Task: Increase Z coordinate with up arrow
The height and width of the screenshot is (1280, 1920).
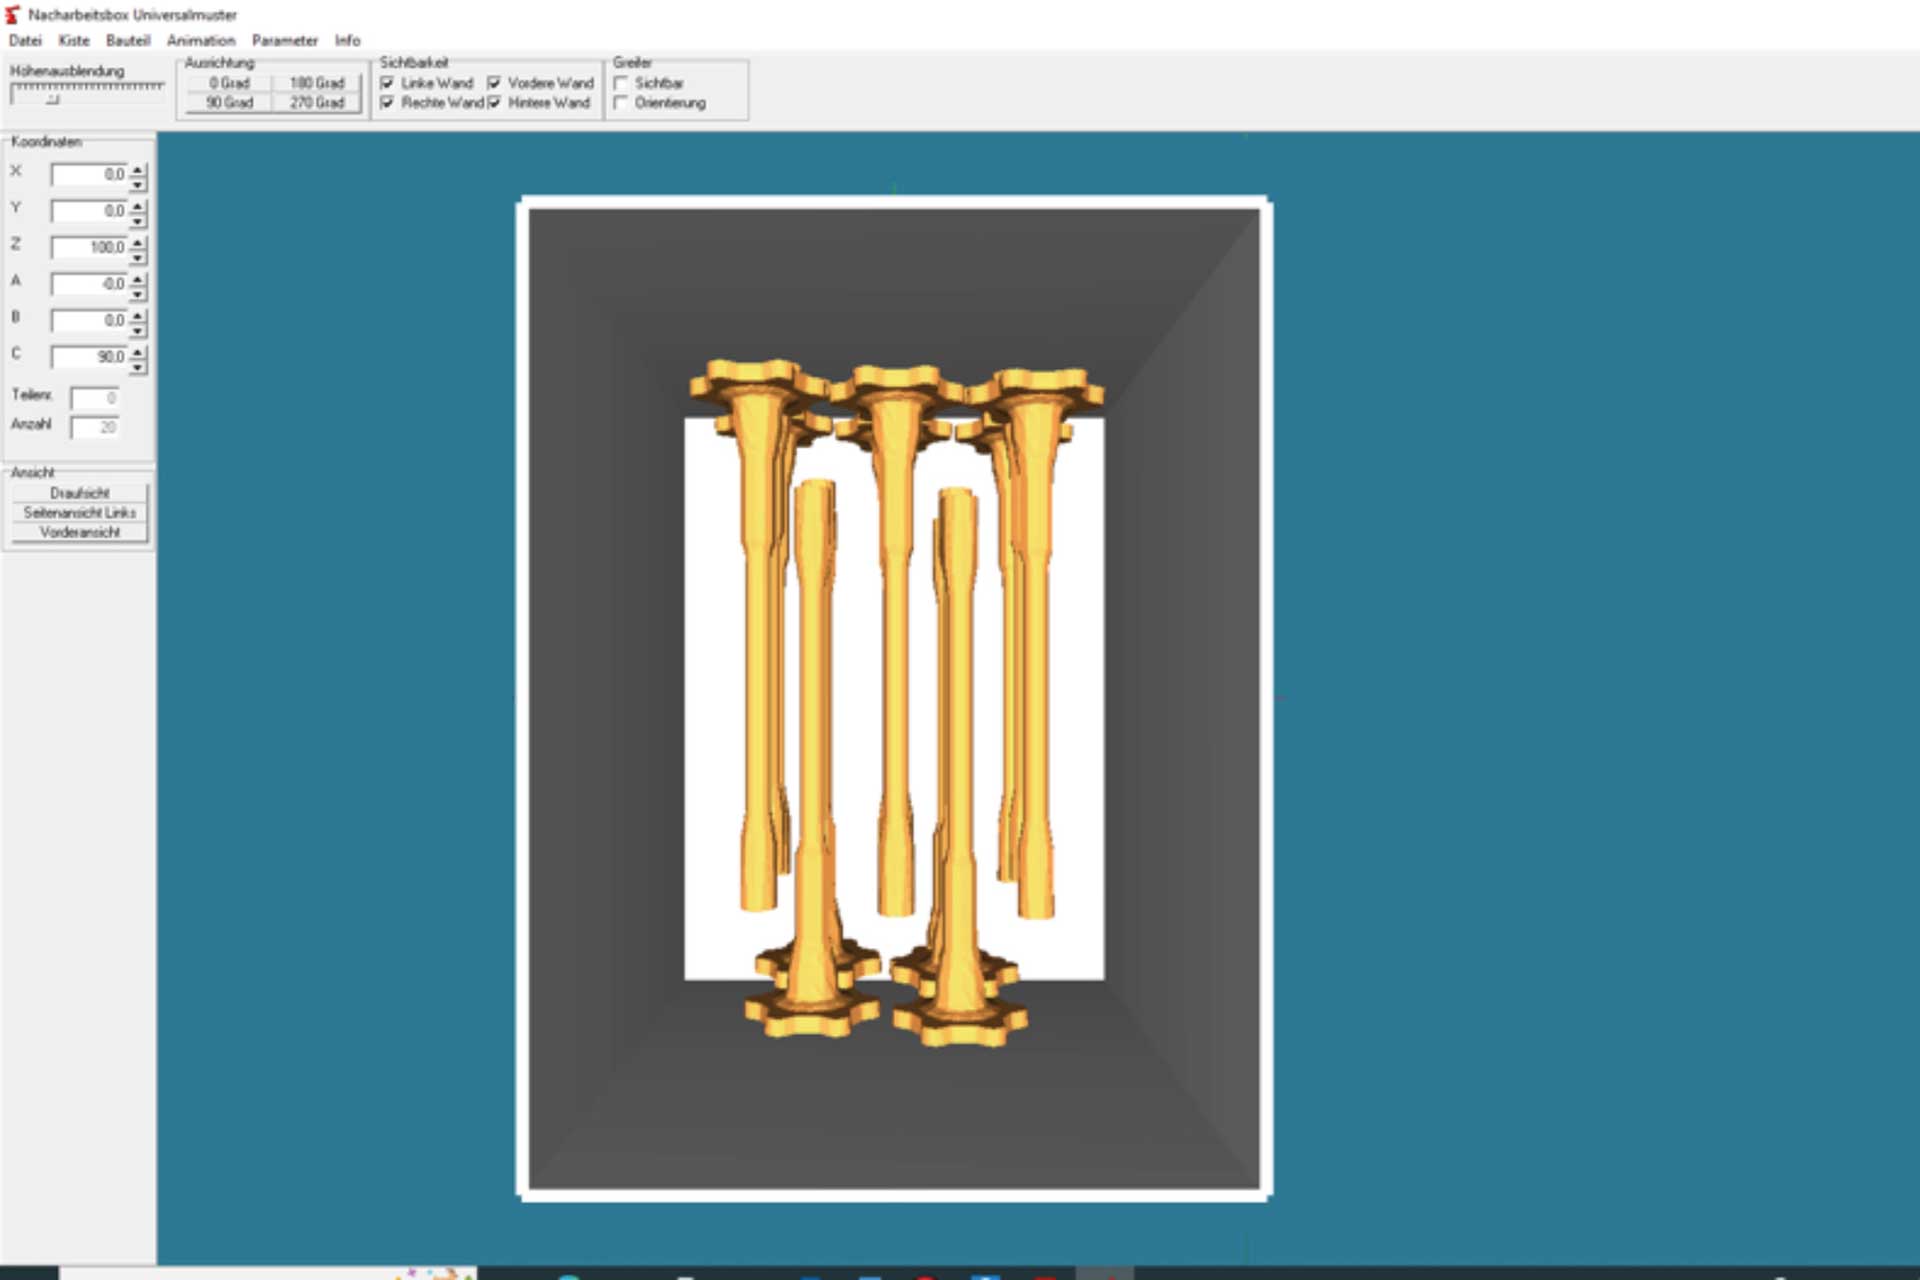Action: (x=138, y=242)
